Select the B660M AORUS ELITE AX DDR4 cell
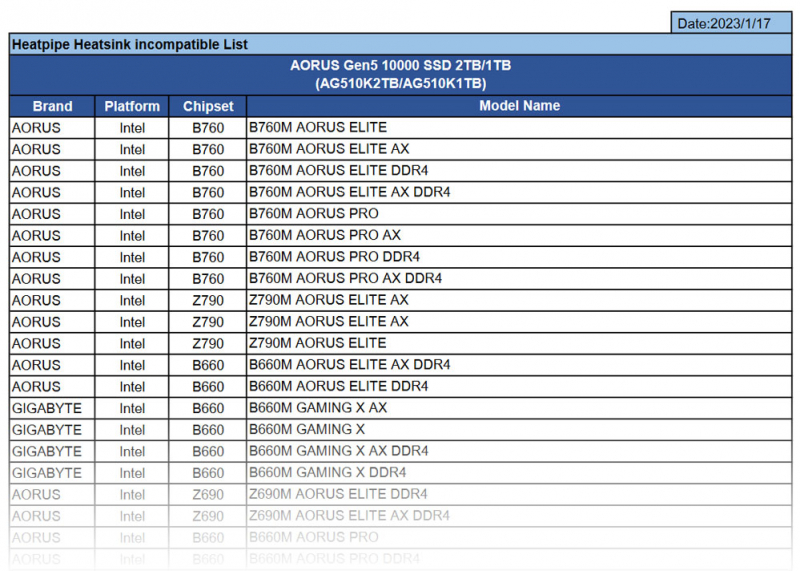Viewport: 800px width, 571px height. coord(349,365)
